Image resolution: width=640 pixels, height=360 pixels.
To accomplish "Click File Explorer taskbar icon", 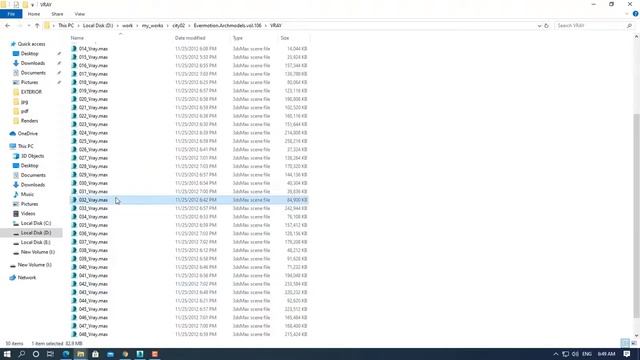I will point(80,354).
